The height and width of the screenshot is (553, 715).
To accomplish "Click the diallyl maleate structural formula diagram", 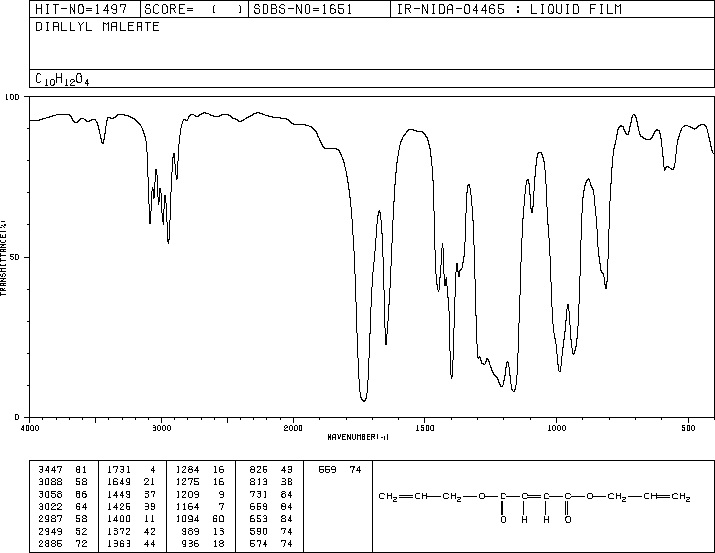I will [x=534, y=507].
